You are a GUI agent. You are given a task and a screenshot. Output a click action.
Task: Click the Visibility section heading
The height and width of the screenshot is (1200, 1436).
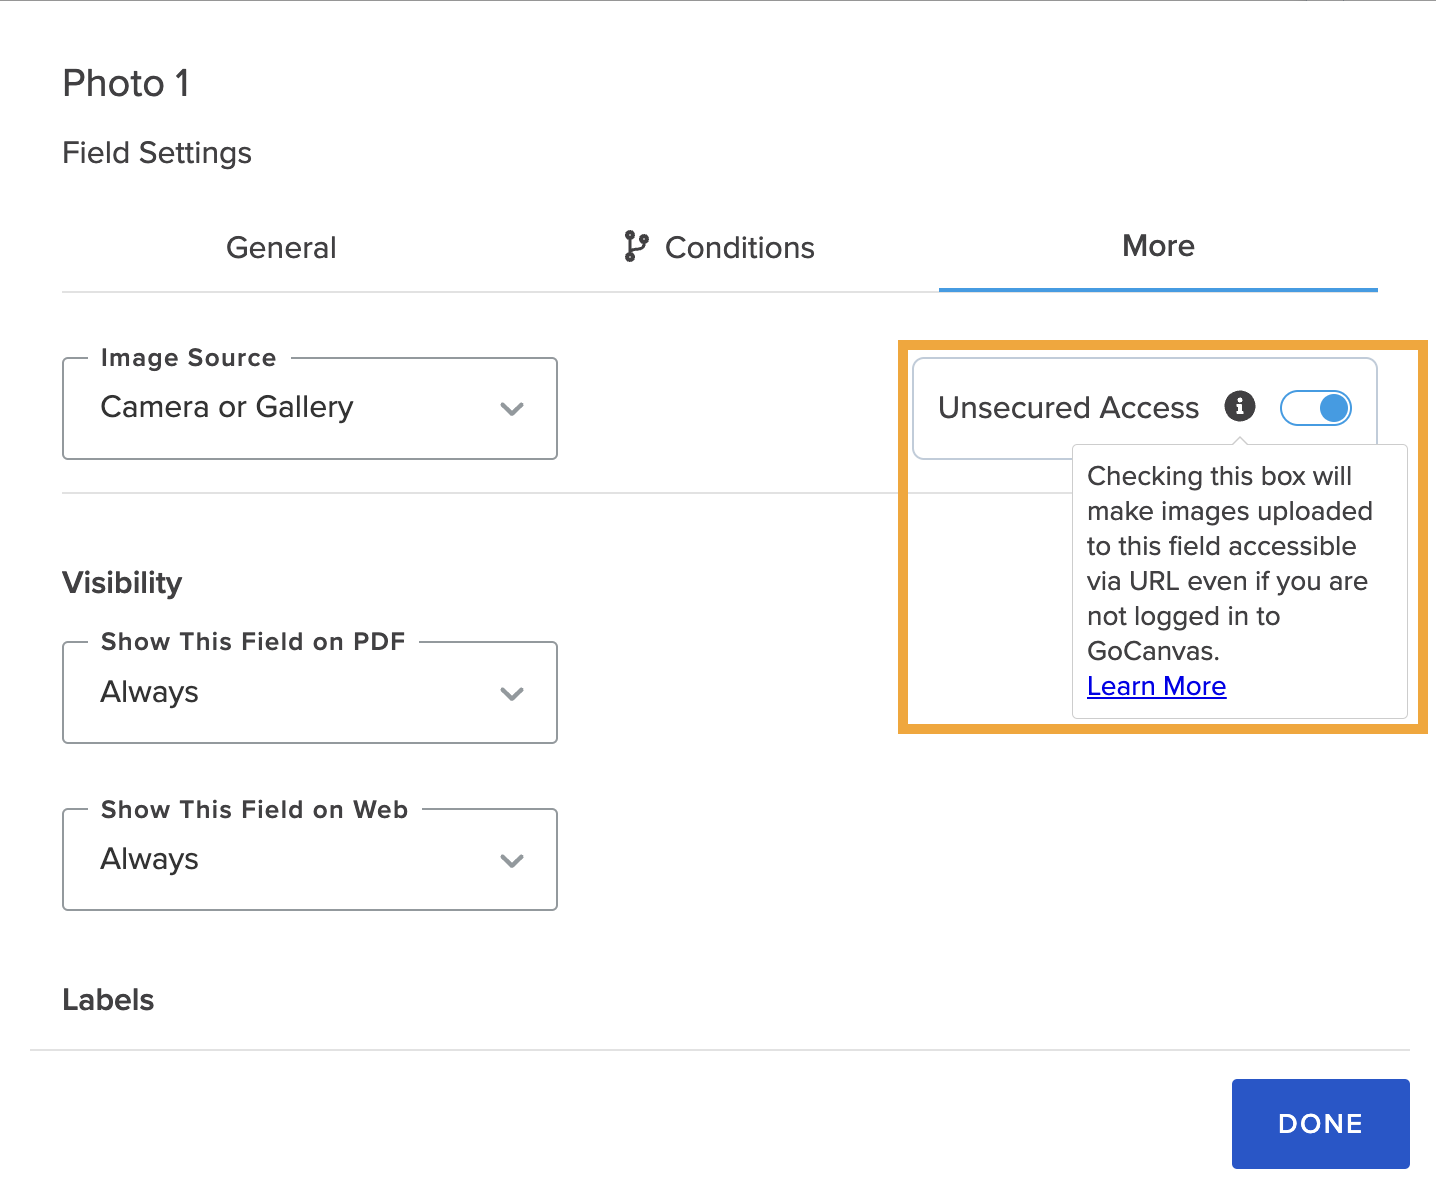click(x=122, y=582)
